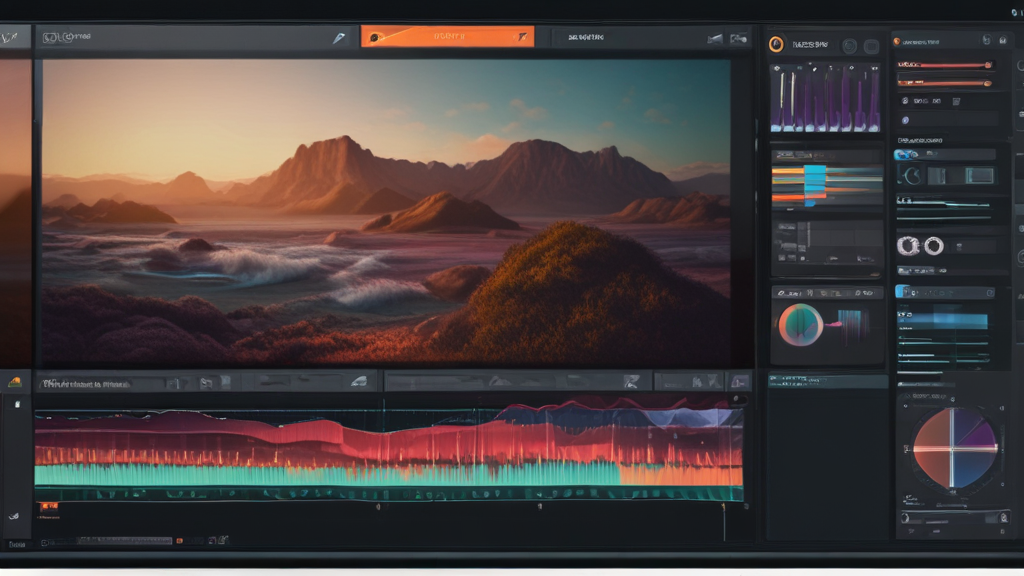
Task: Select the blue highlighted bar in the lower right list
Action: [943, 321]
